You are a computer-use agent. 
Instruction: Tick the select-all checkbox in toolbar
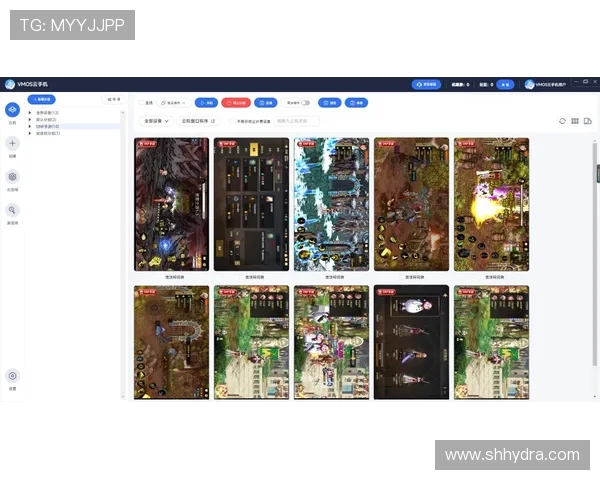click(141, 102)
